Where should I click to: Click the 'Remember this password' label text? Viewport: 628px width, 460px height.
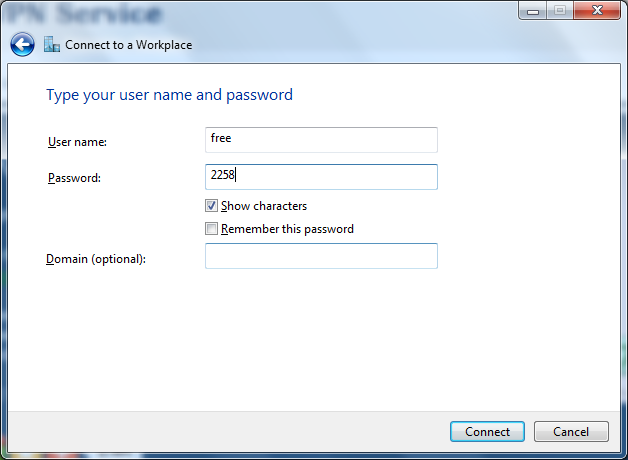coord(287,229)
